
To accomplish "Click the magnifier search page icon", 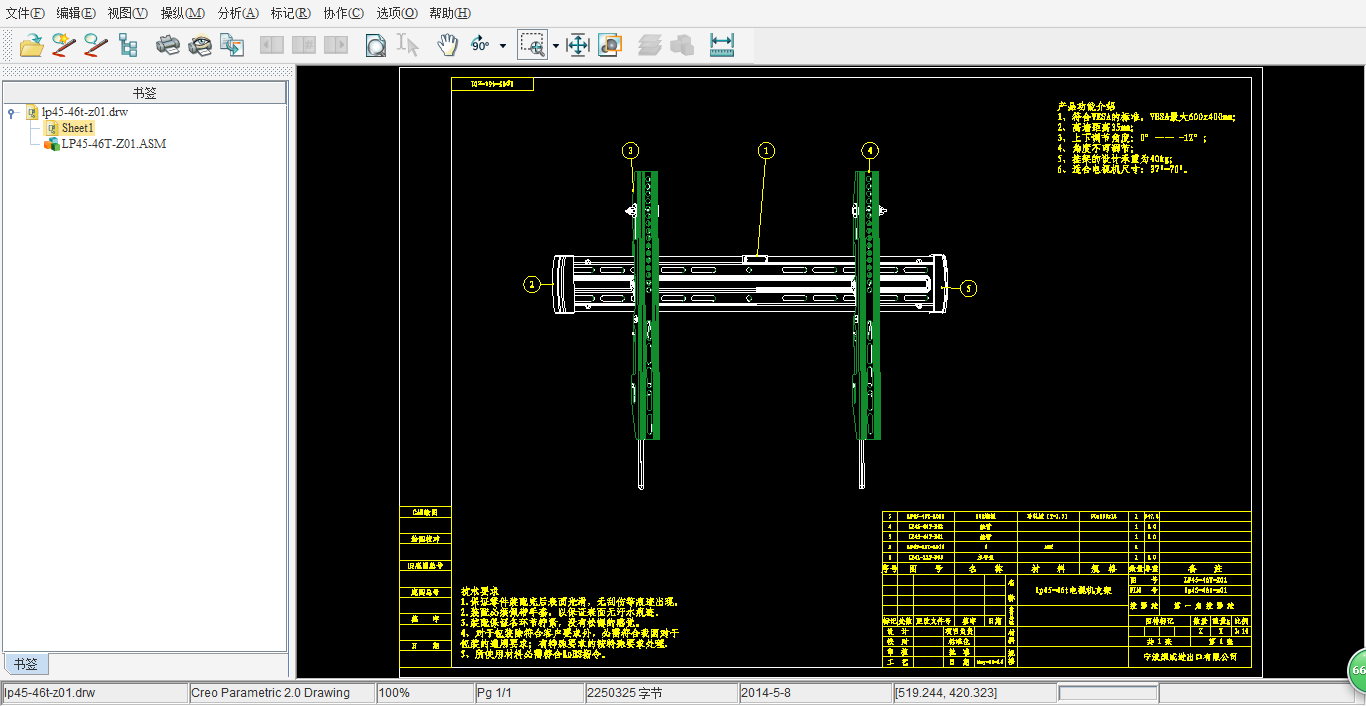I will click(376, 45).
